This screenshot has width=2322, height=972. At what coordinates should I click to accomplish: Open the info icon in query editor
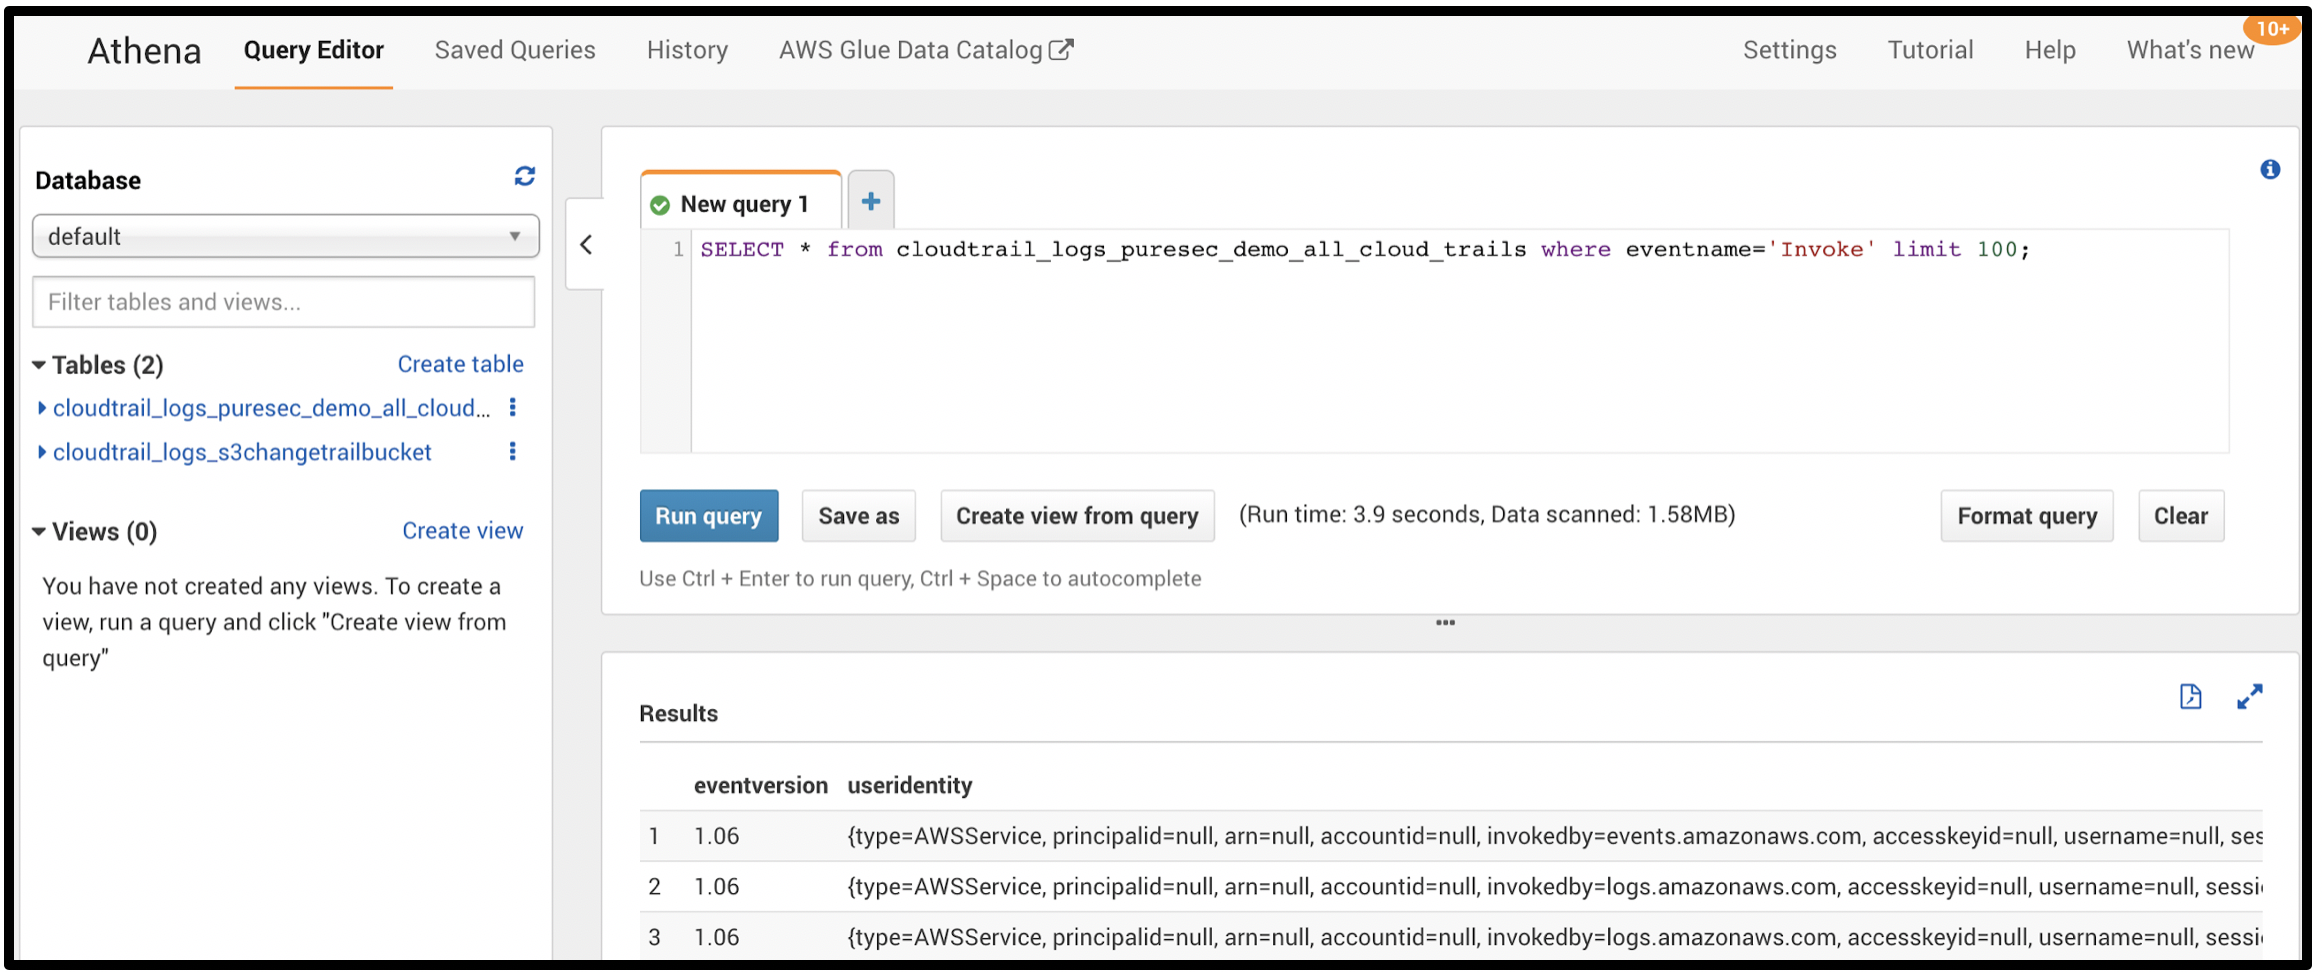(x=2270, y=170)
